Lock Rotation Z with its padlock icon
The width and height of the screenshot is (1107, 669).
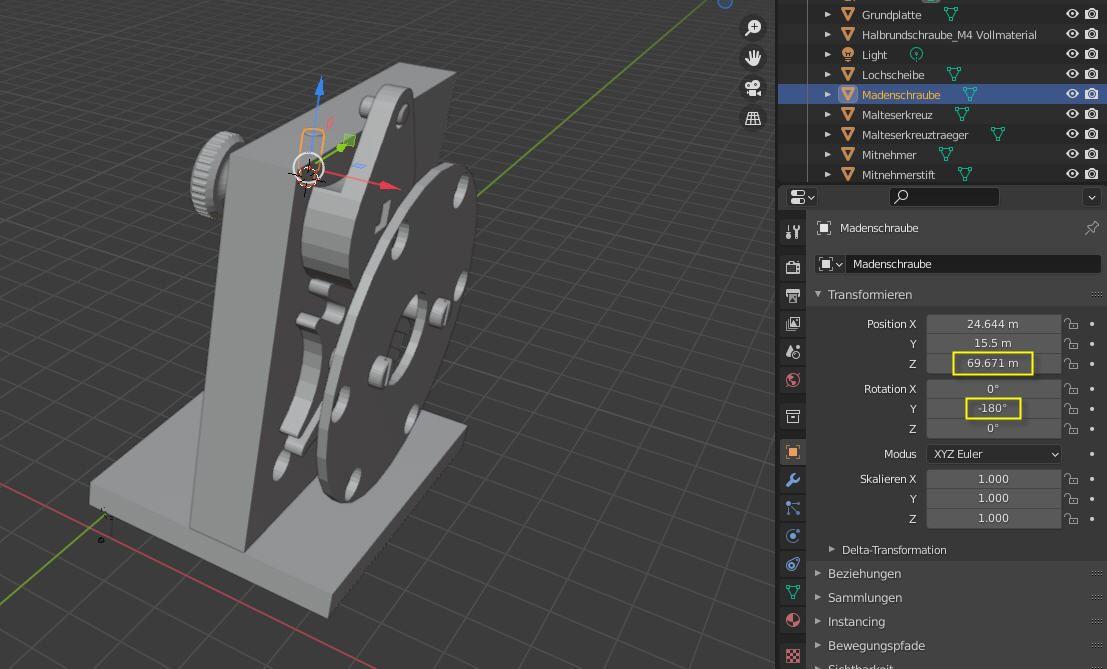pos(1072,428)
